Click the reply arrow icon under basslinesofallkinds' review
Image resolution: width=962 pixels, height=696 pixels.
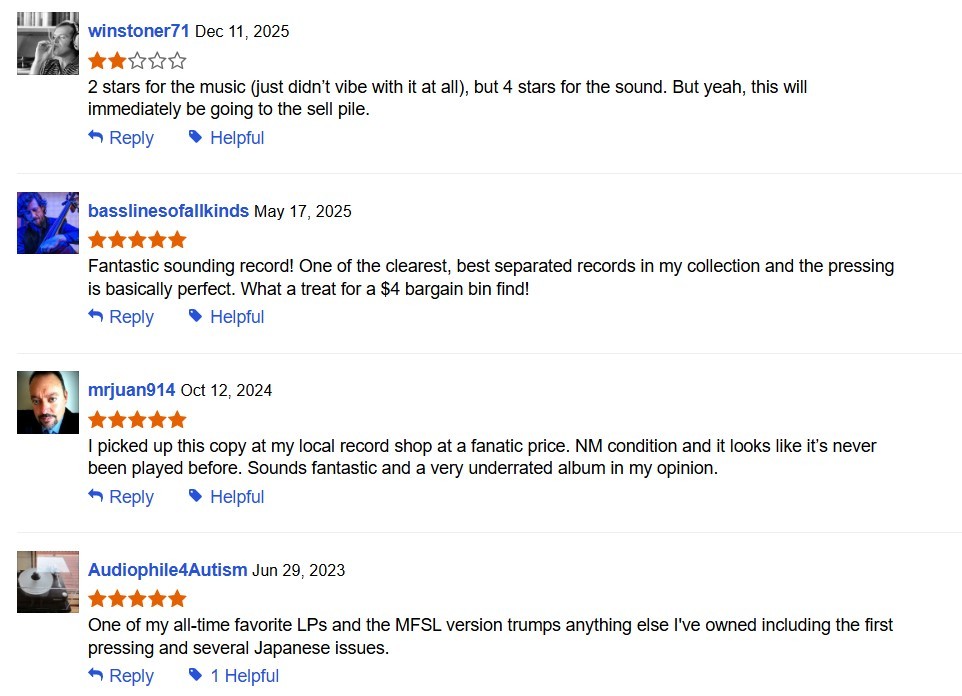(x=96, y=316)
